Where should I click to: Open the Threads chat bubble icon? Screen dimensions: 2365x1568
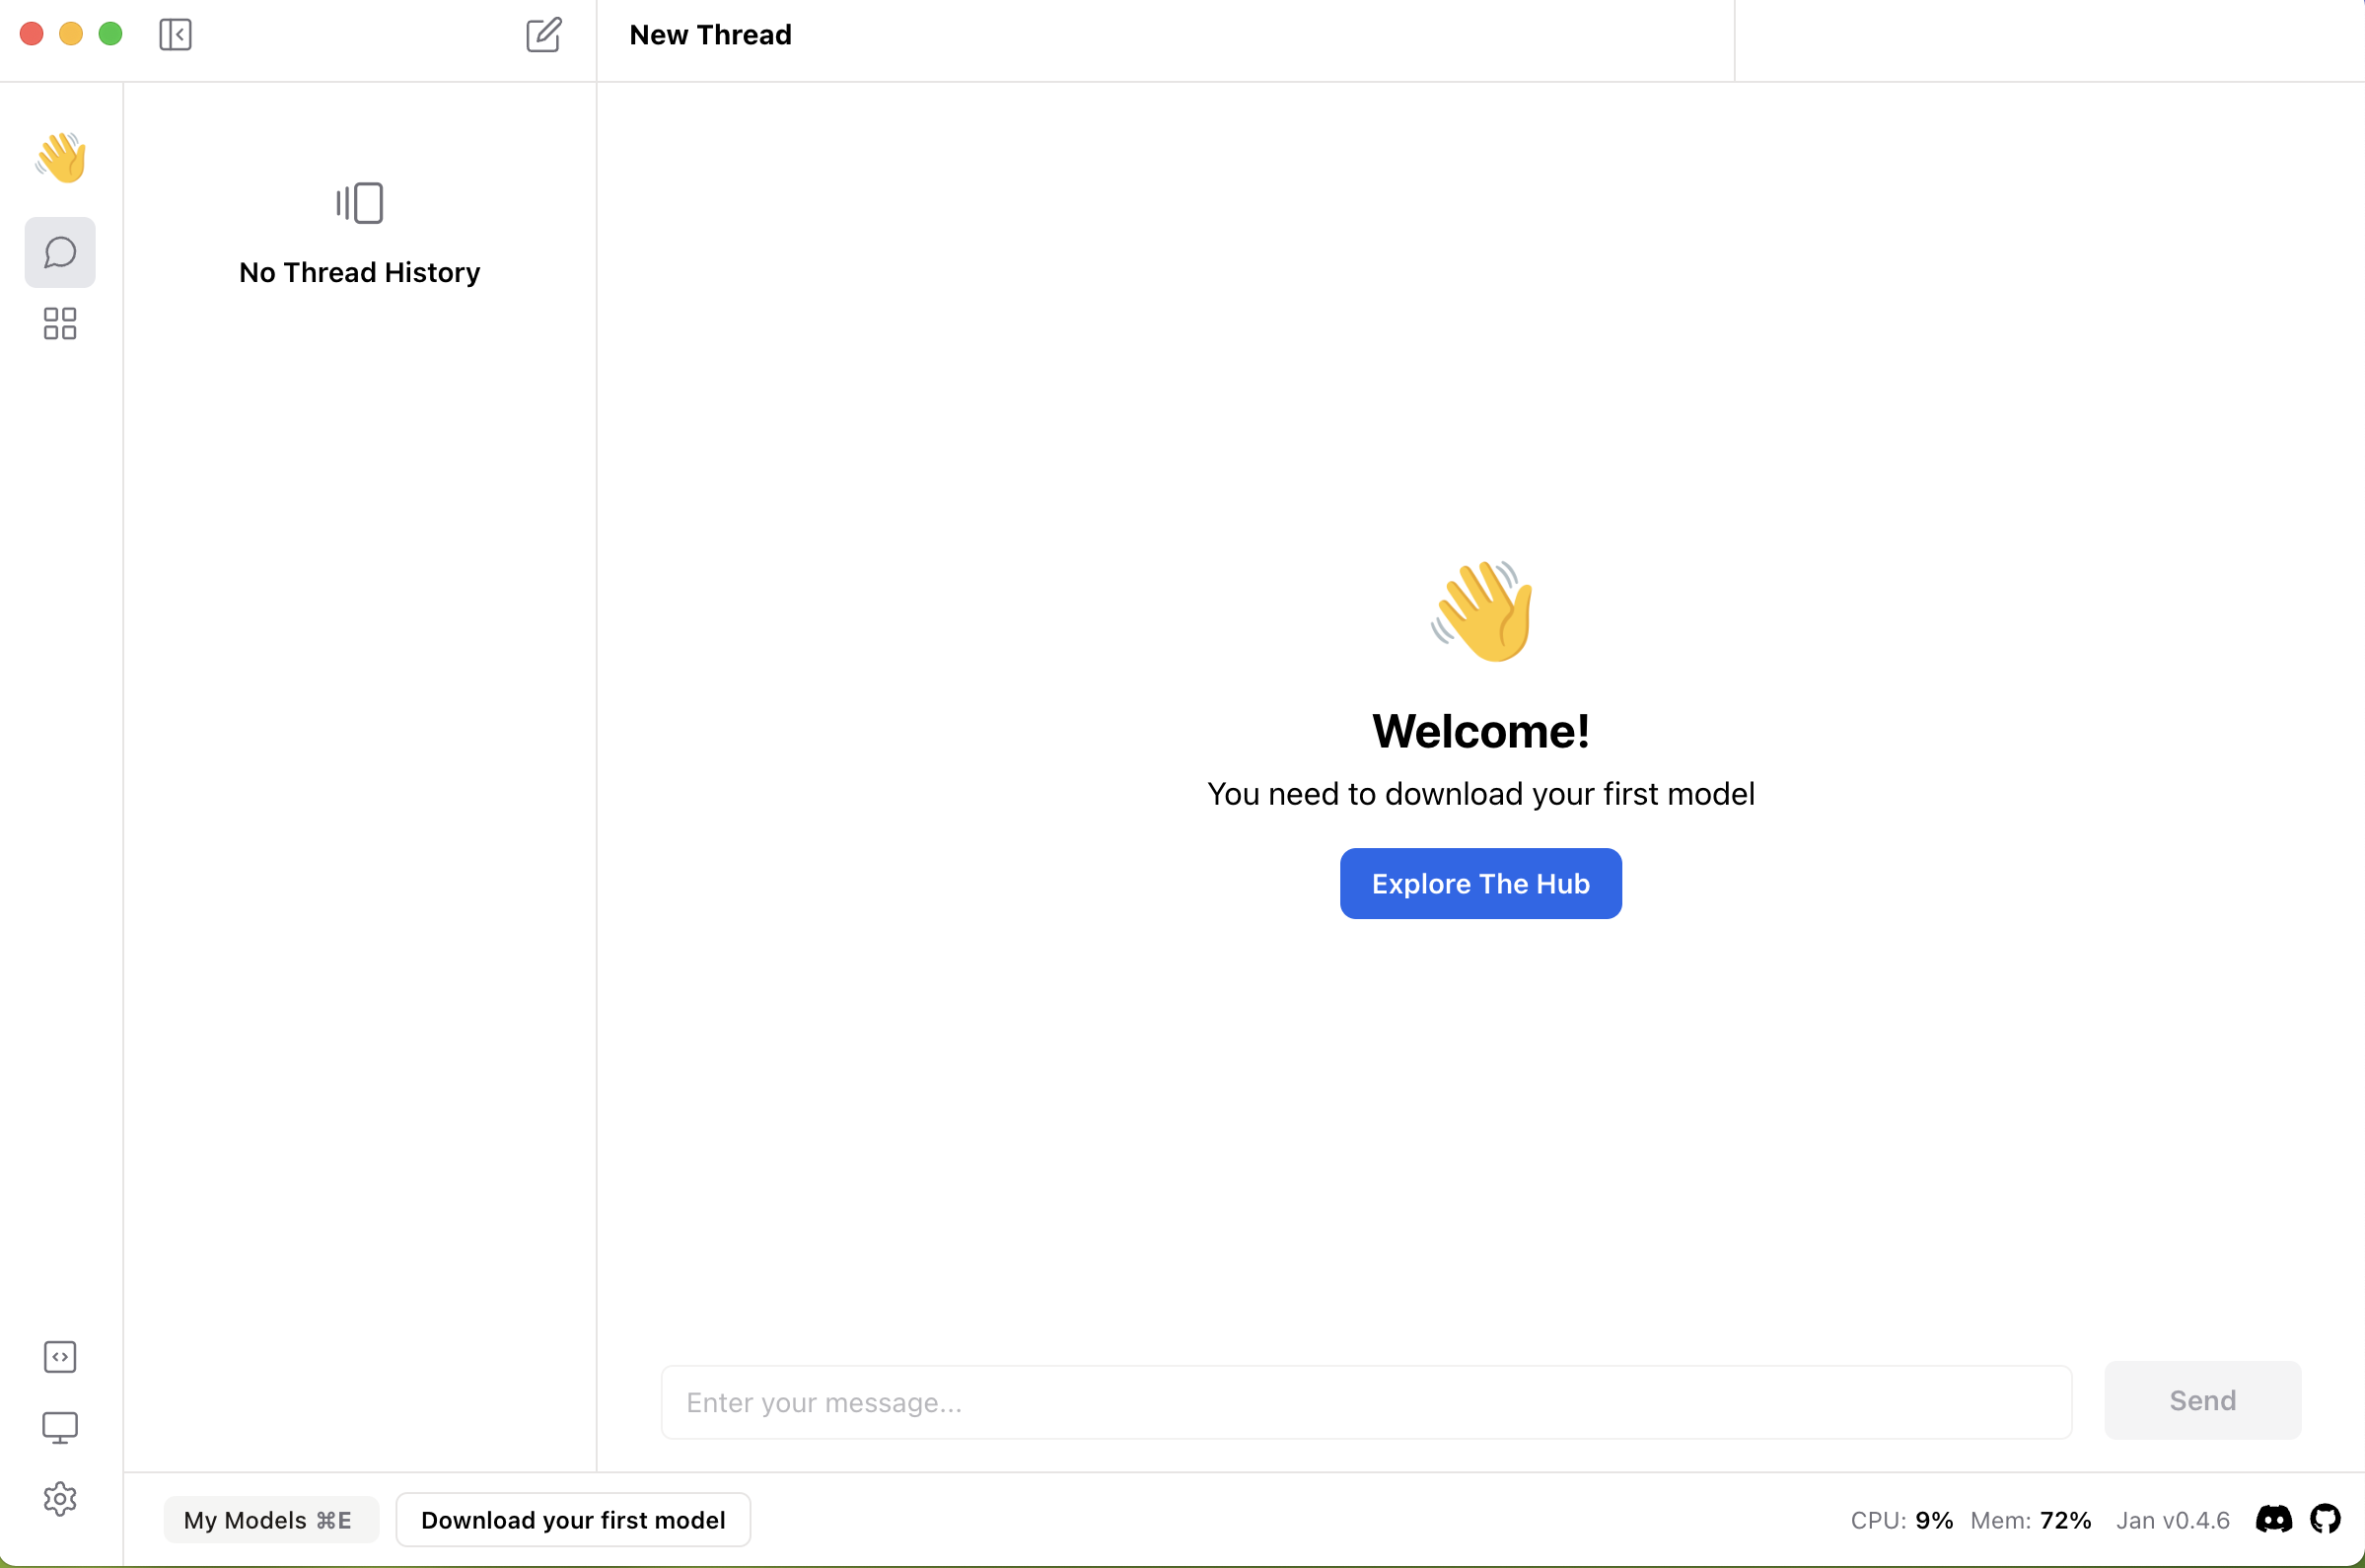tap(60, 252)
